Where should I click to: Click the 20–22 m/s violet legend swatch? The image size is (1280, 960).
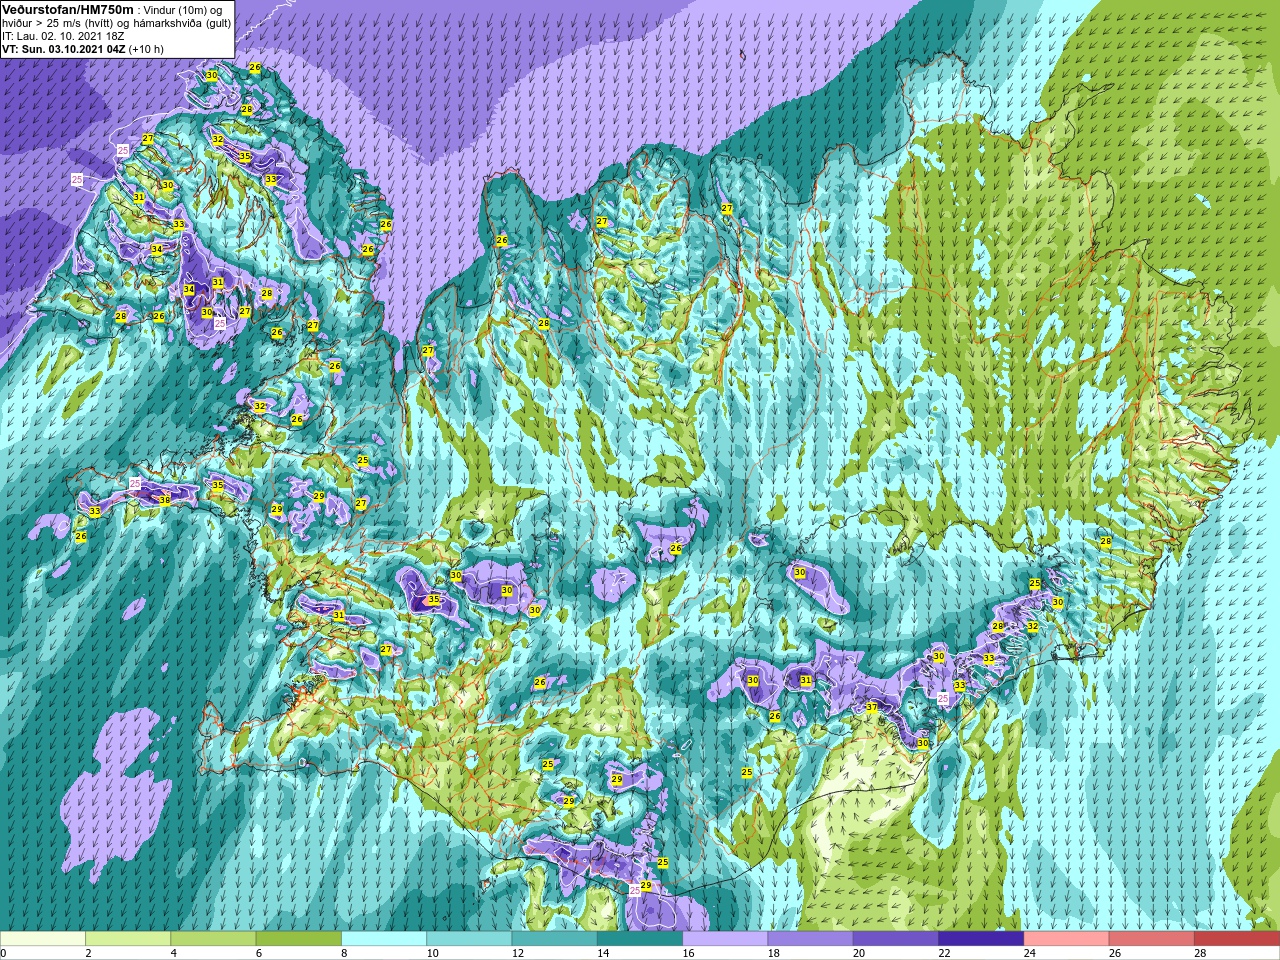pyautogui.click(x=895, y=939)
